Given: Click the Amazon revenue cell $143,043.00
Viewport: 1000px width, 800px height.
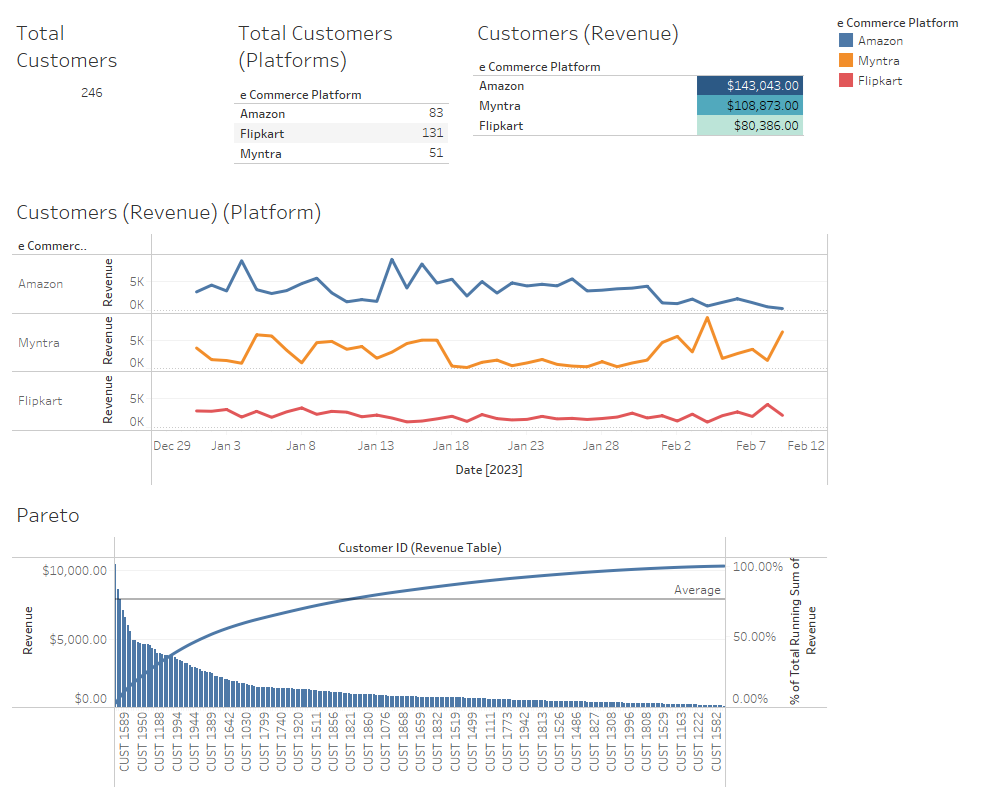Looking at the screenshot, I should (x=749, y=85).
